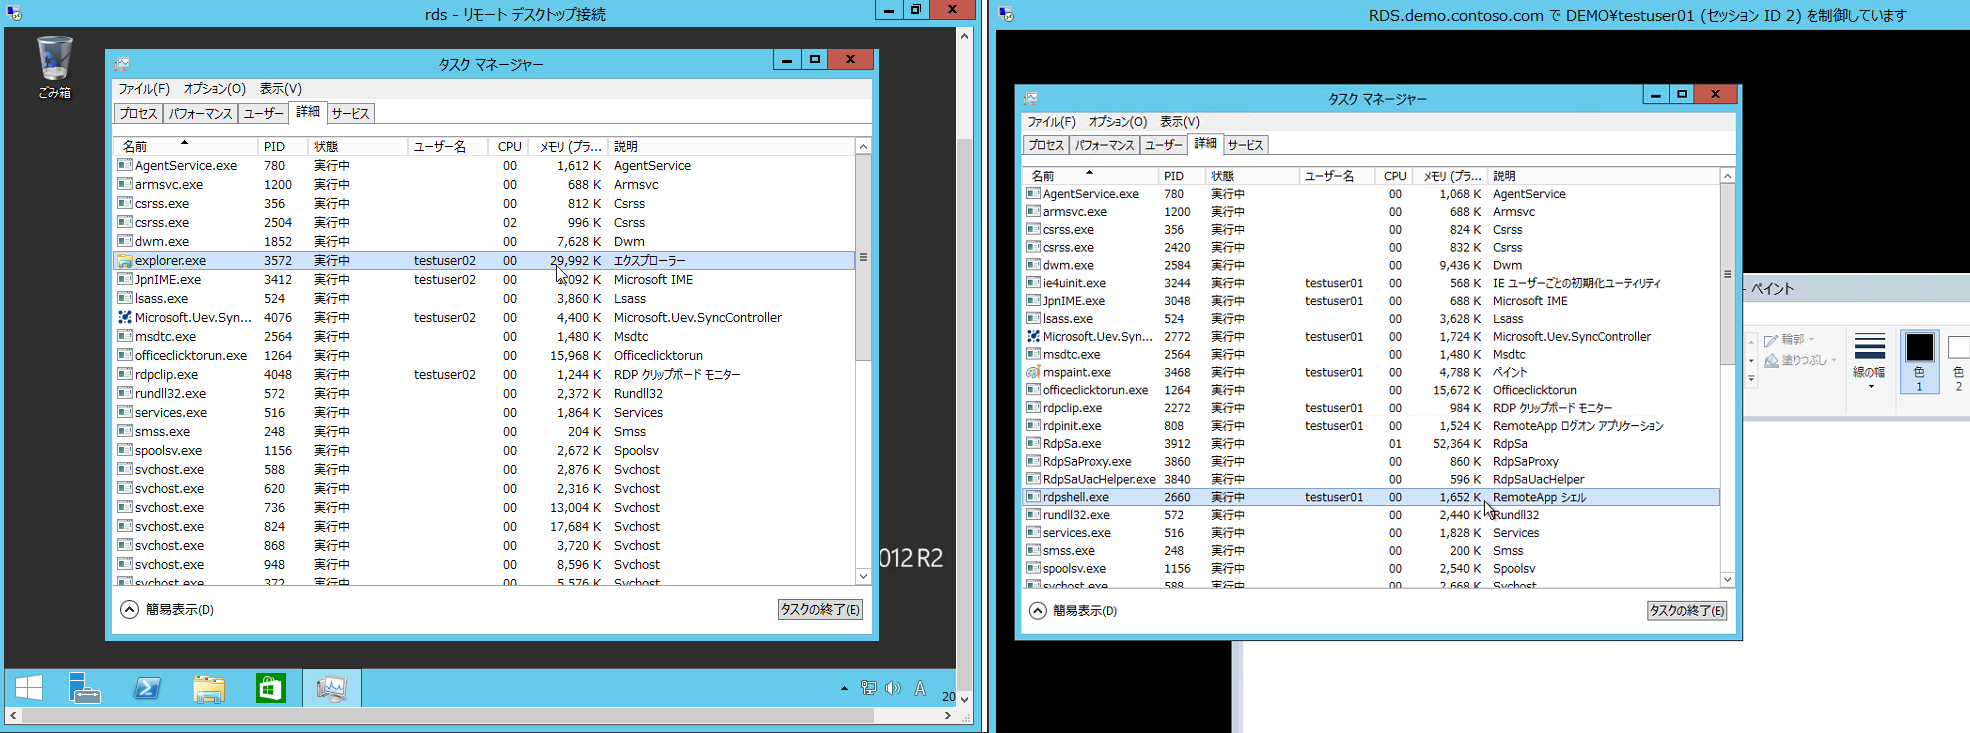Open the Windows Store taskbar icon

coord(270,688)
